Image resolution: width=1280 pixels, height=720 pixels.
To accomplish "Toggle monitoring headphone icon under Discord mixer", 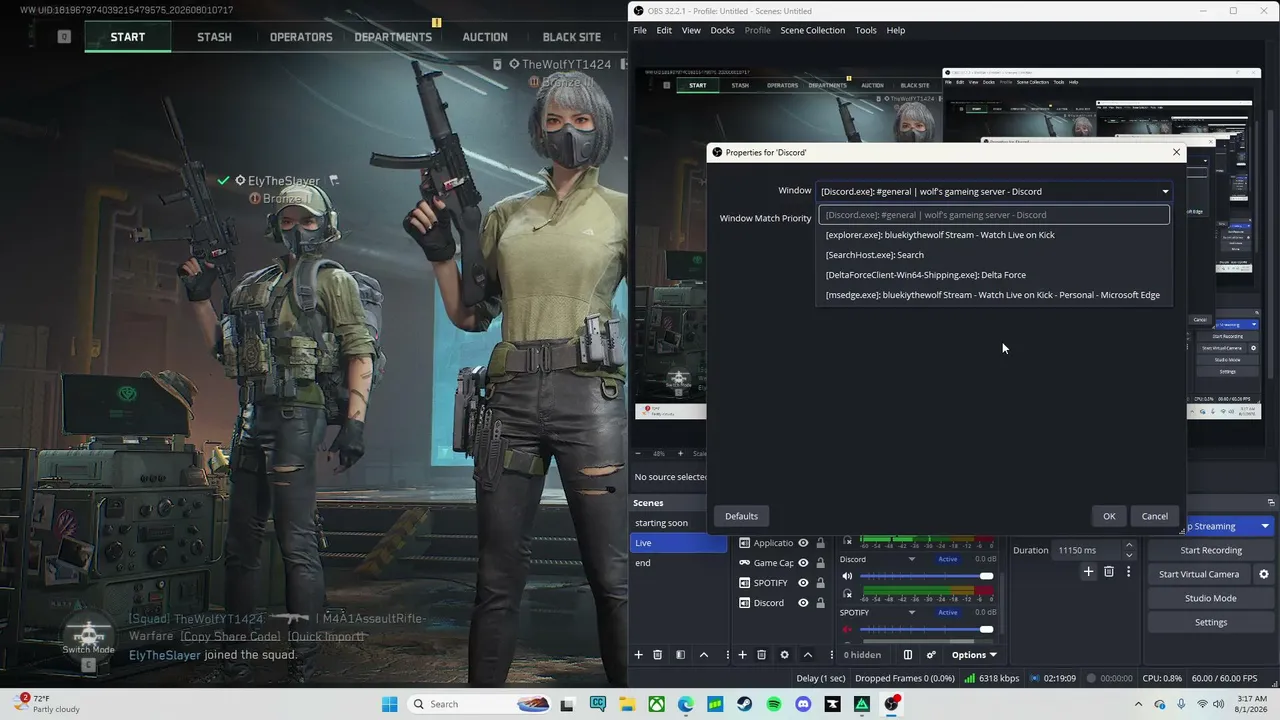I will 848,593.
